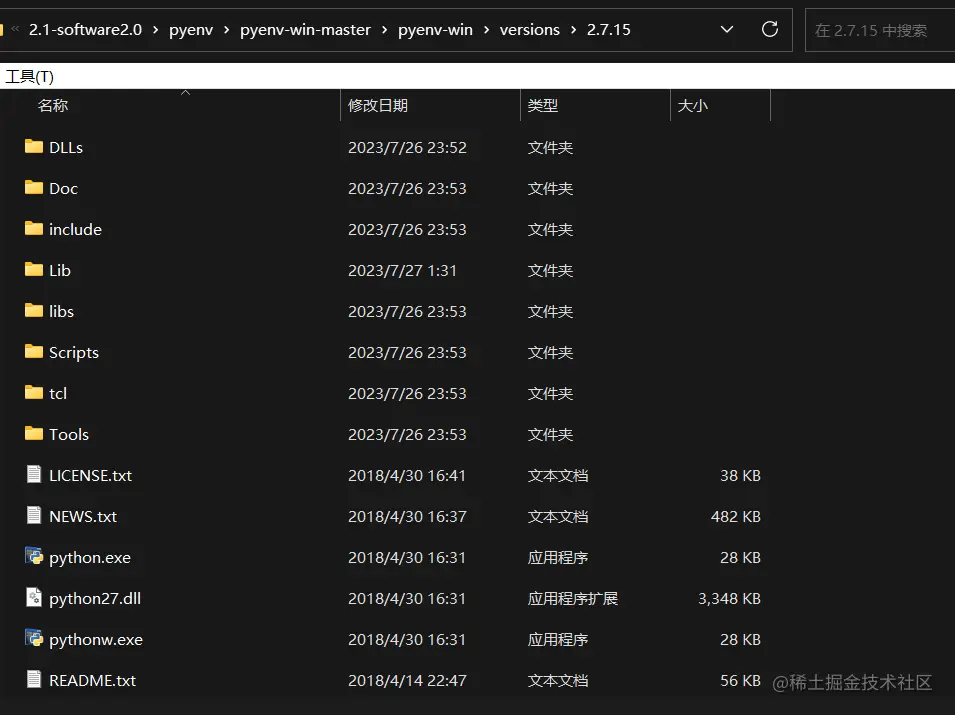Select the NEWS.txt file name

tap(83, 516)
